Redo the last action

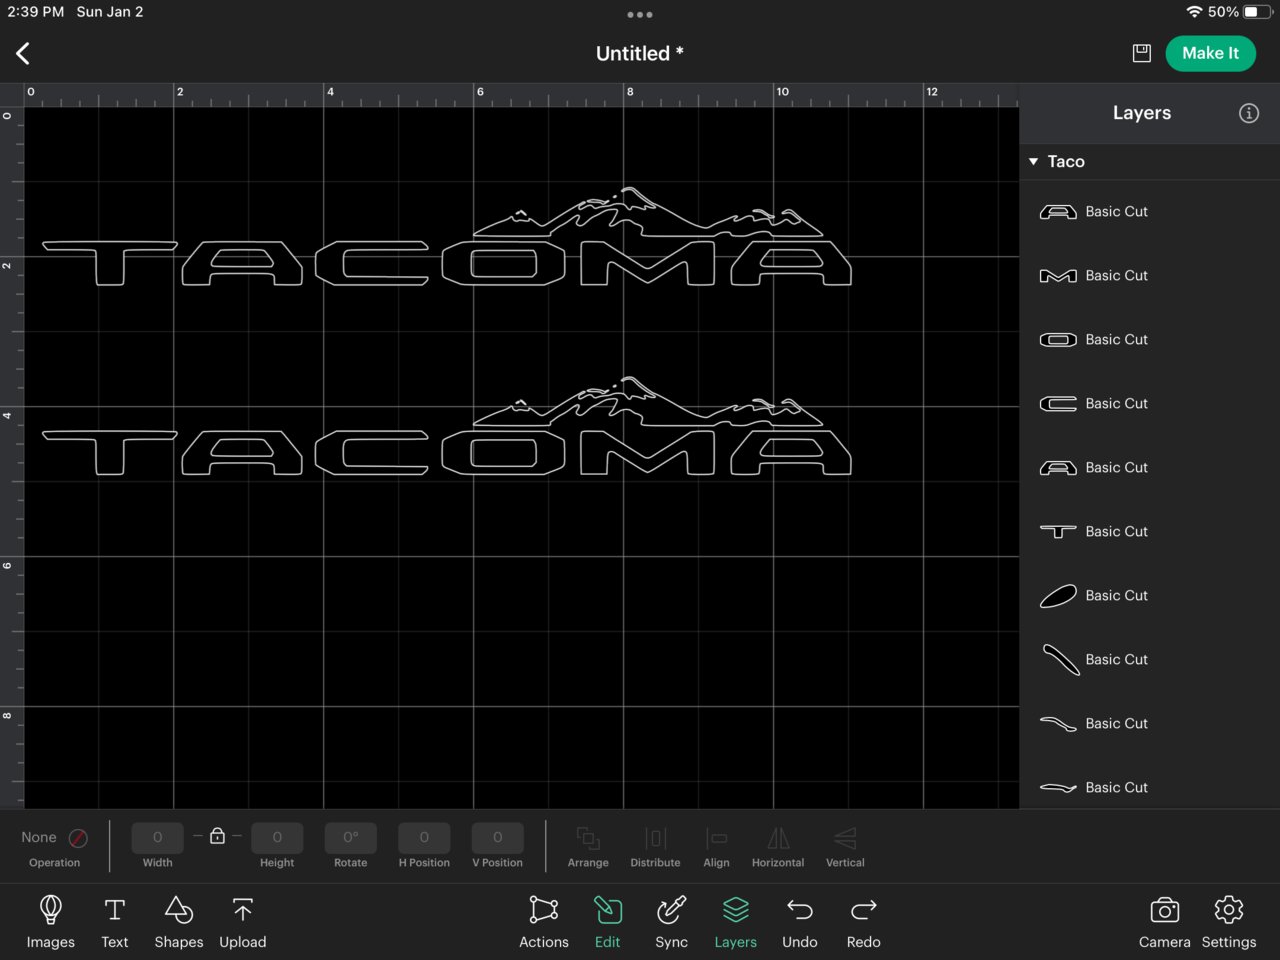click(x=864, y=921)
